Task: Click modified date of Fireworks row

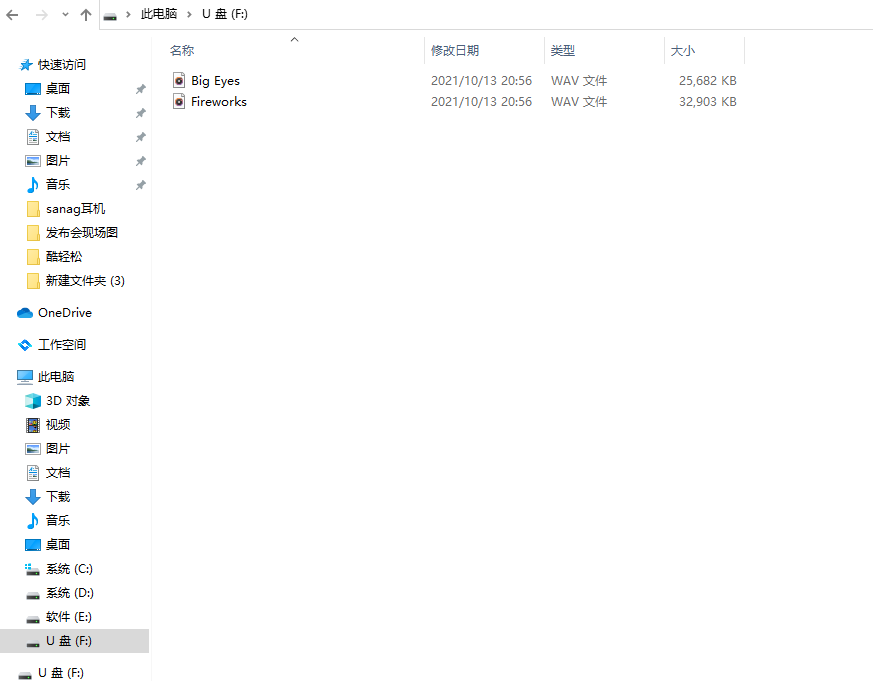Action: point(482,102)
